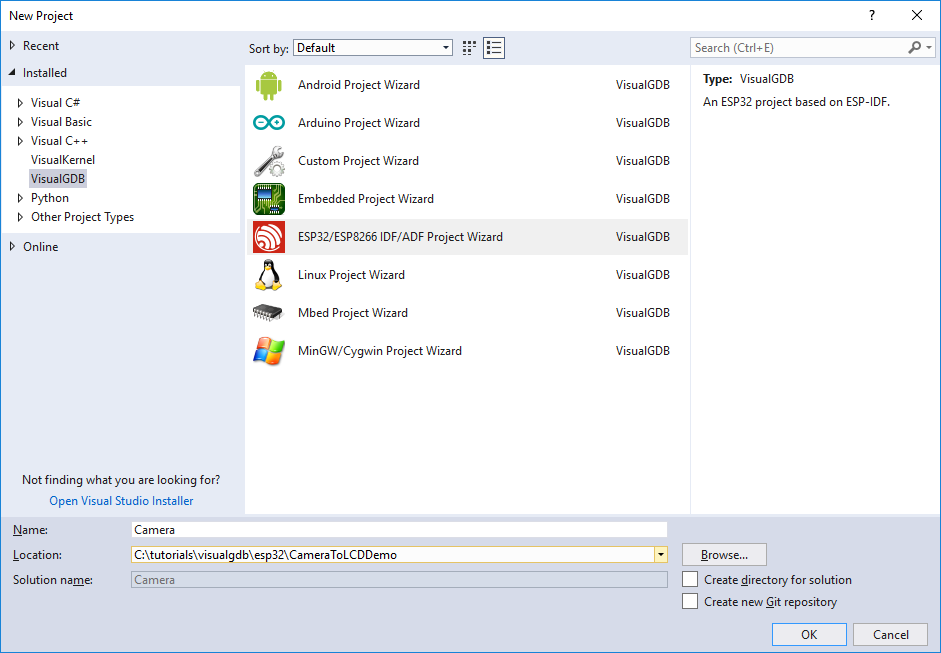Select Android Project Wizard template name
Viewport: 941px width, 653px height.
[x=359, y=85]
